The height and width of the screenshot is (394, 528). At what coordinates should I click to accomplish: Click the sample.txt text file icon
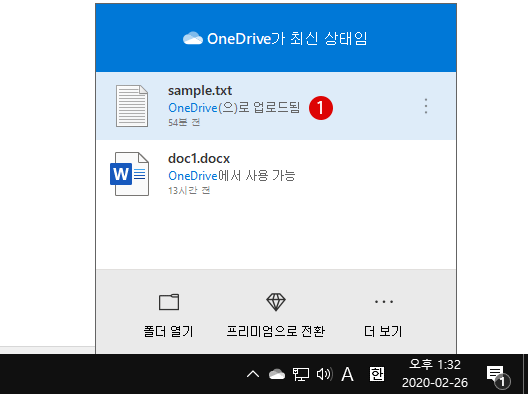[132, 106]
